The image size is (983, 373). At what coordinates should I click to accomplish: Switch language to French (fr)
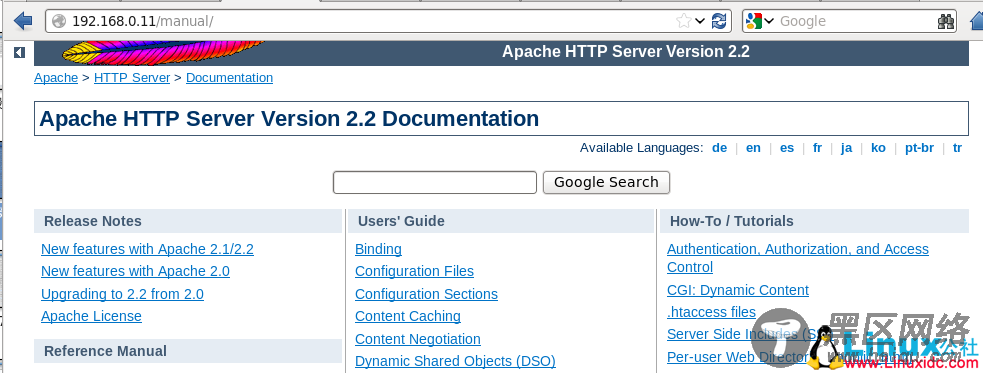(x=817, y=148)
